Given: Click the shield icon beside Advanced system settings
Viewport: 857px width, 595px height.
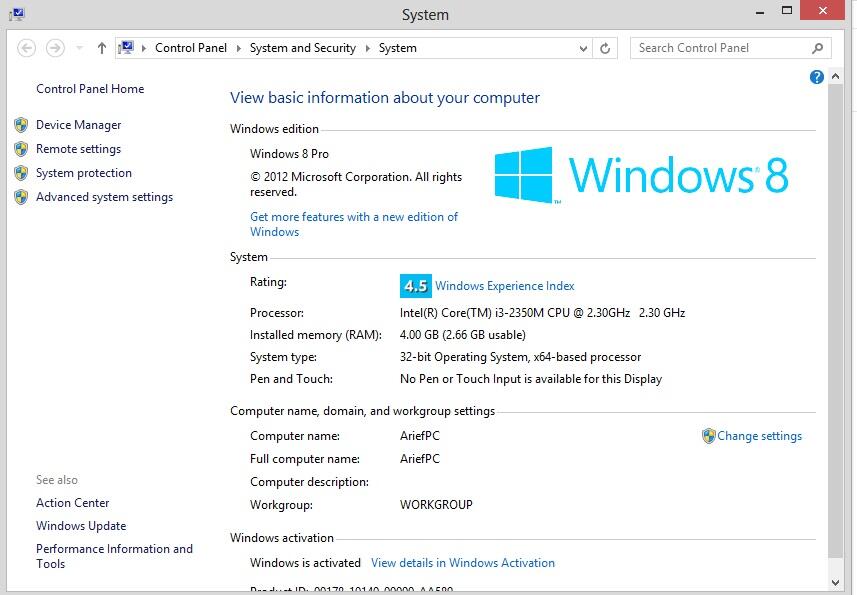Looking at the screenshot, I should tap(21, 197).
